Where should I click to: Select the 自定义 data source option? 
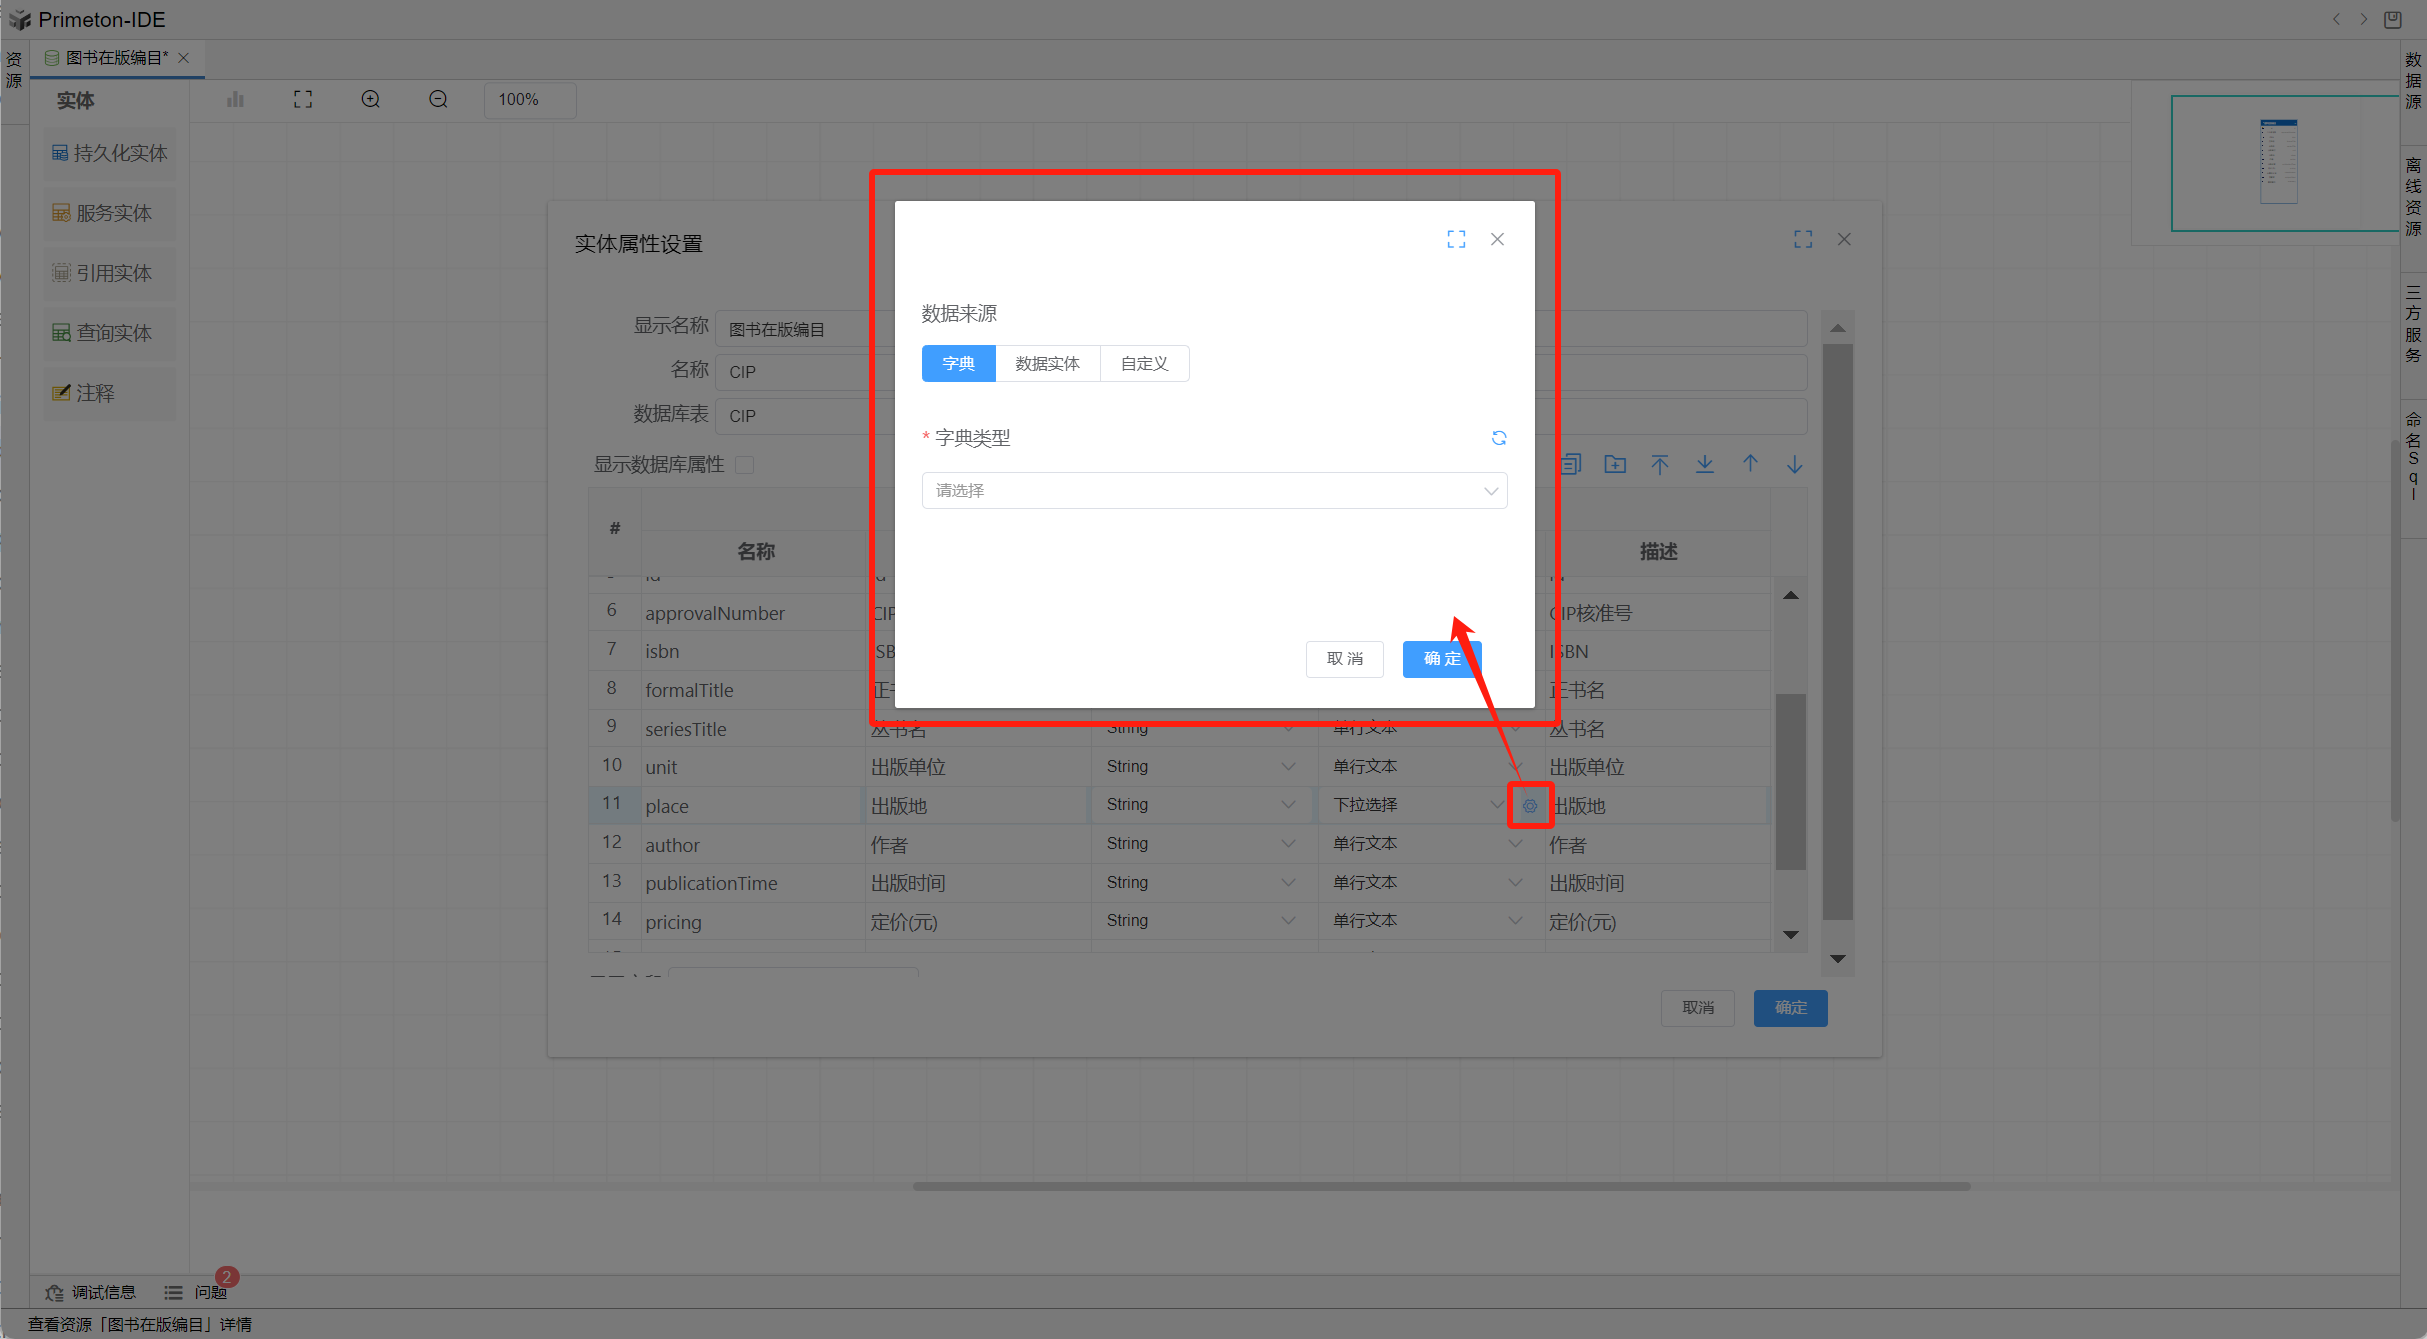1144,364
